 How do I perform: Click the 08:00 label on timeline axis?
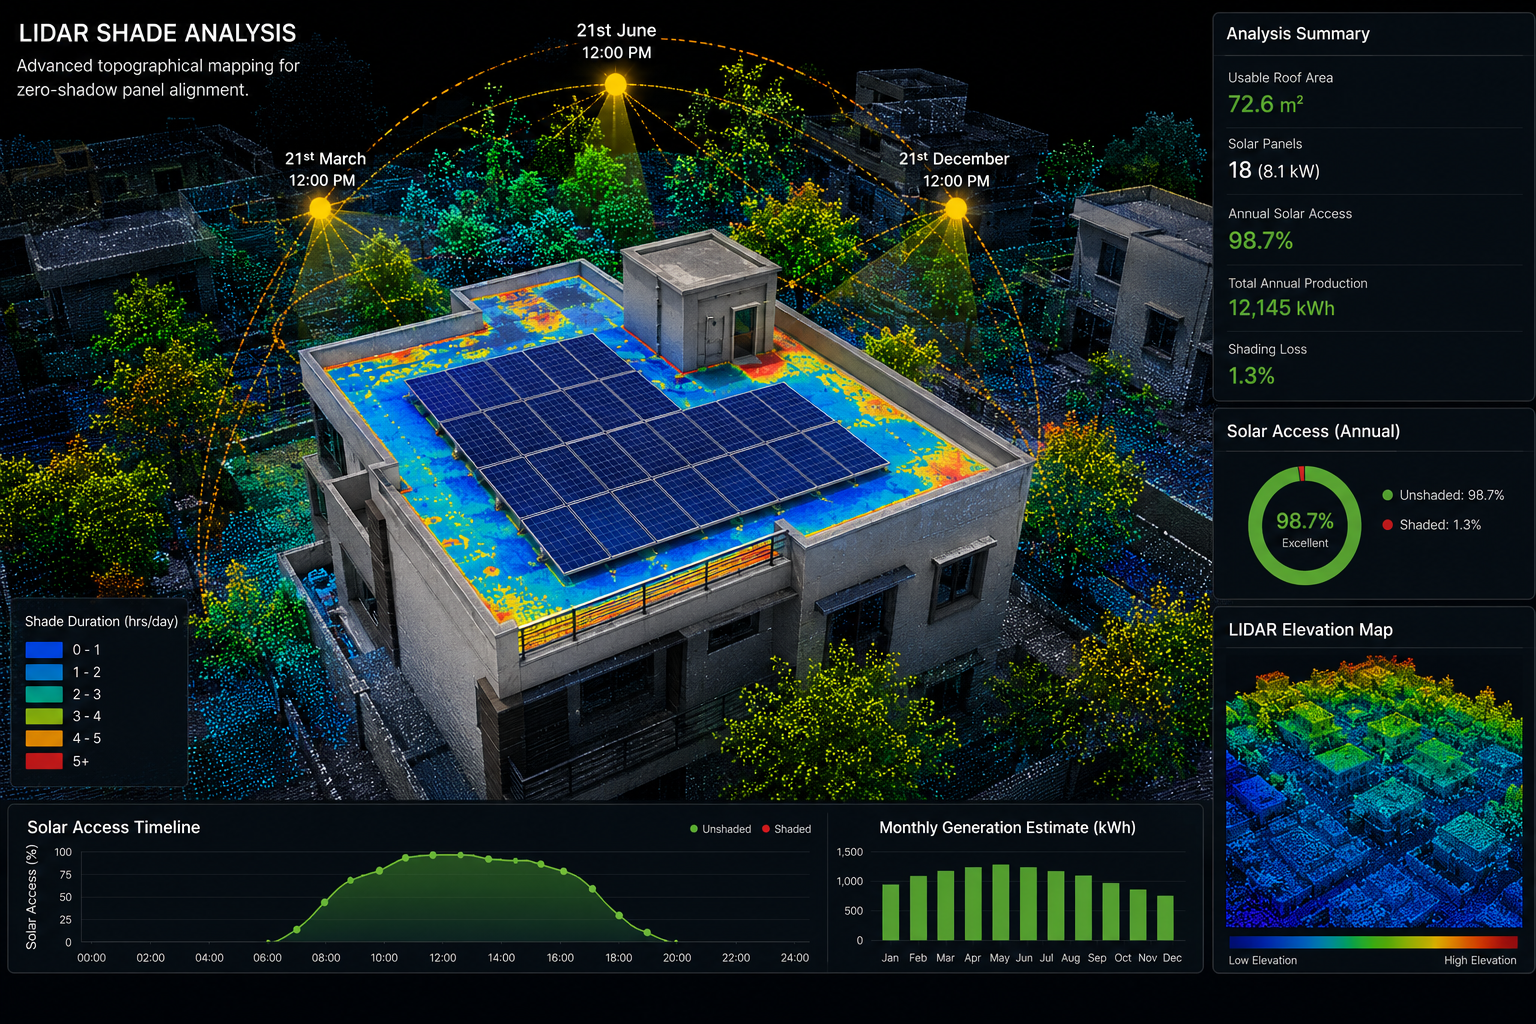tap(326, 958)
